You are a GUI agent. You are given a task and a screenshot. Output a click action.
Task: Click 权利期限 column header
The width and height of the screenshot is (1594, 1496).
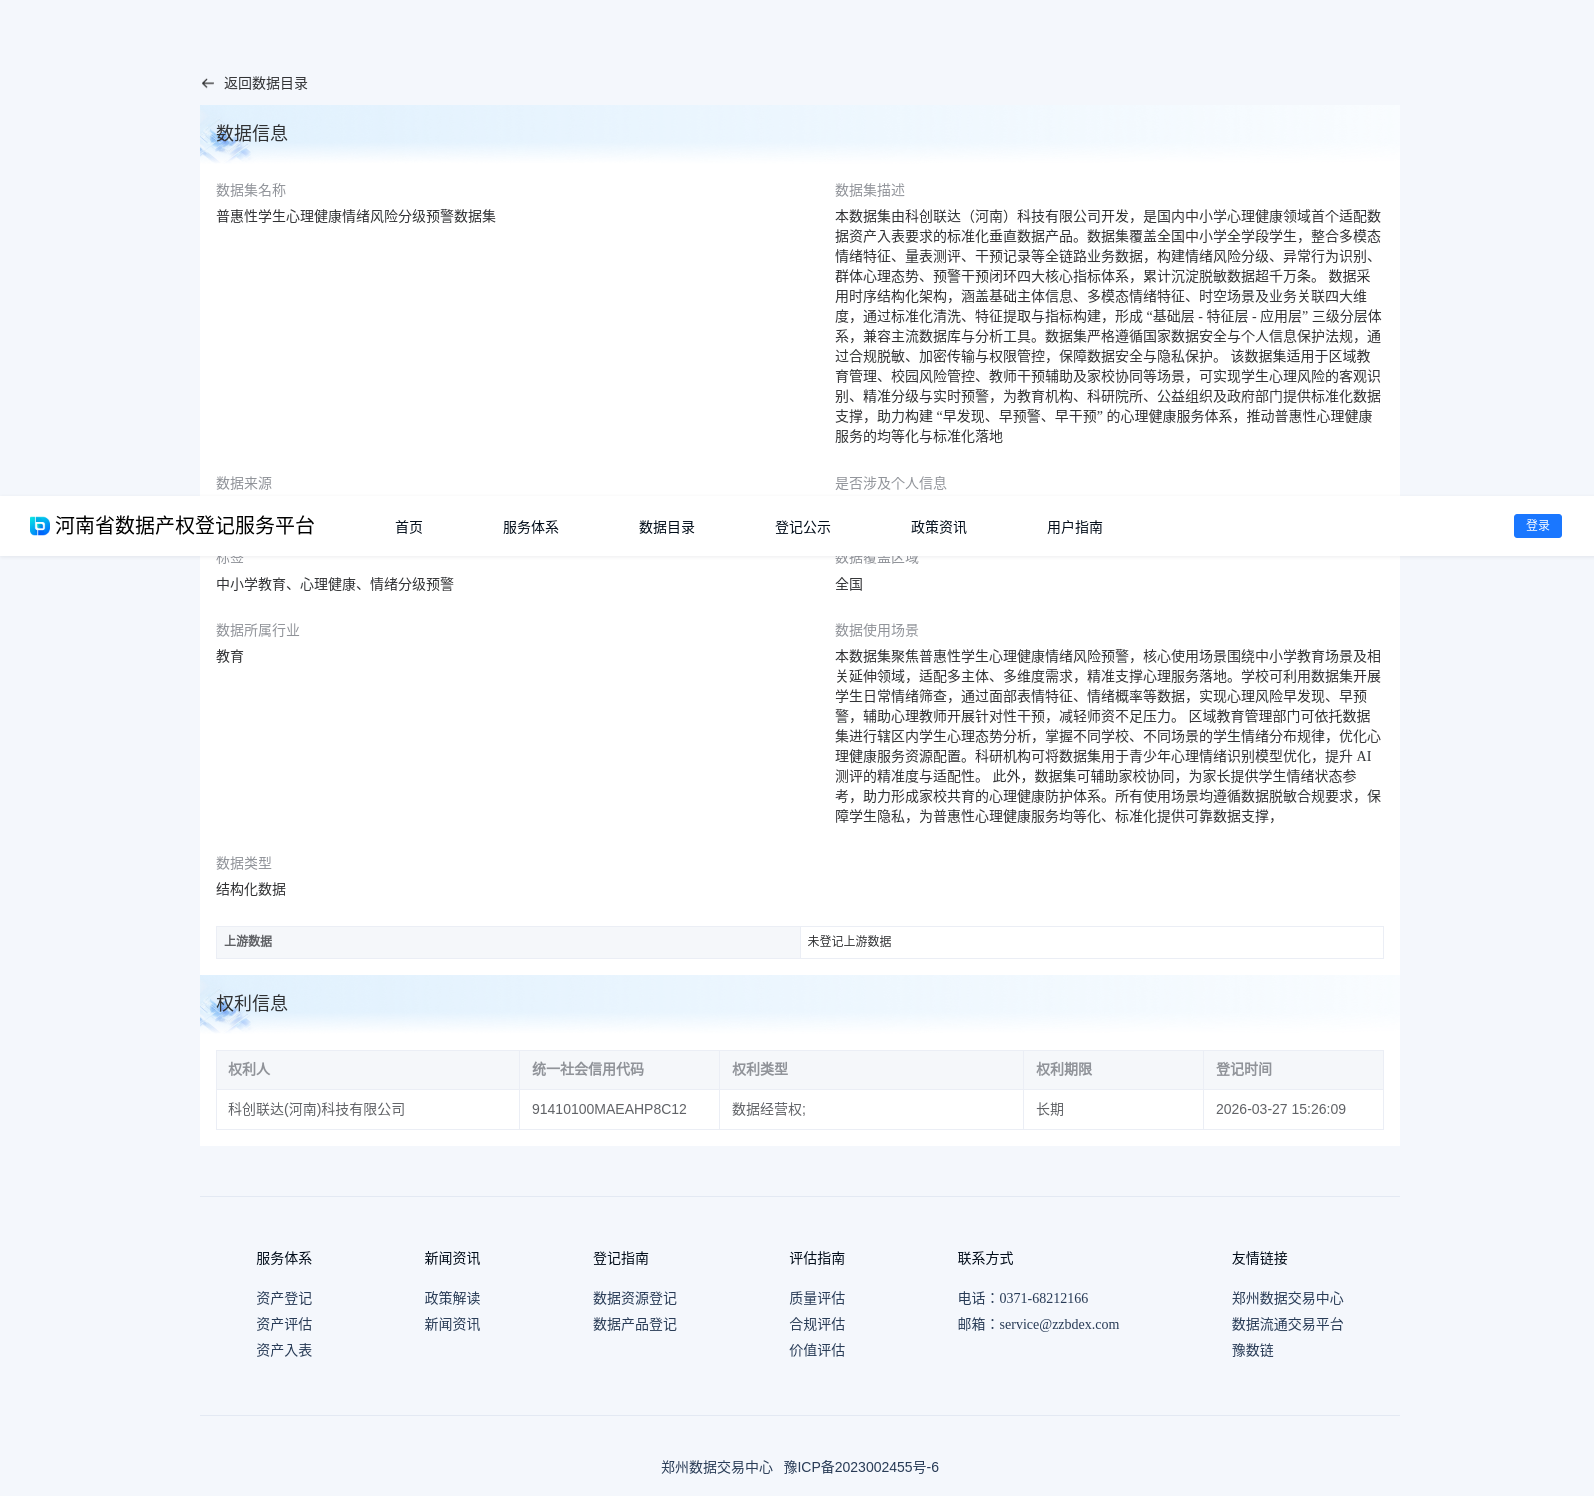point(1113,1070)
